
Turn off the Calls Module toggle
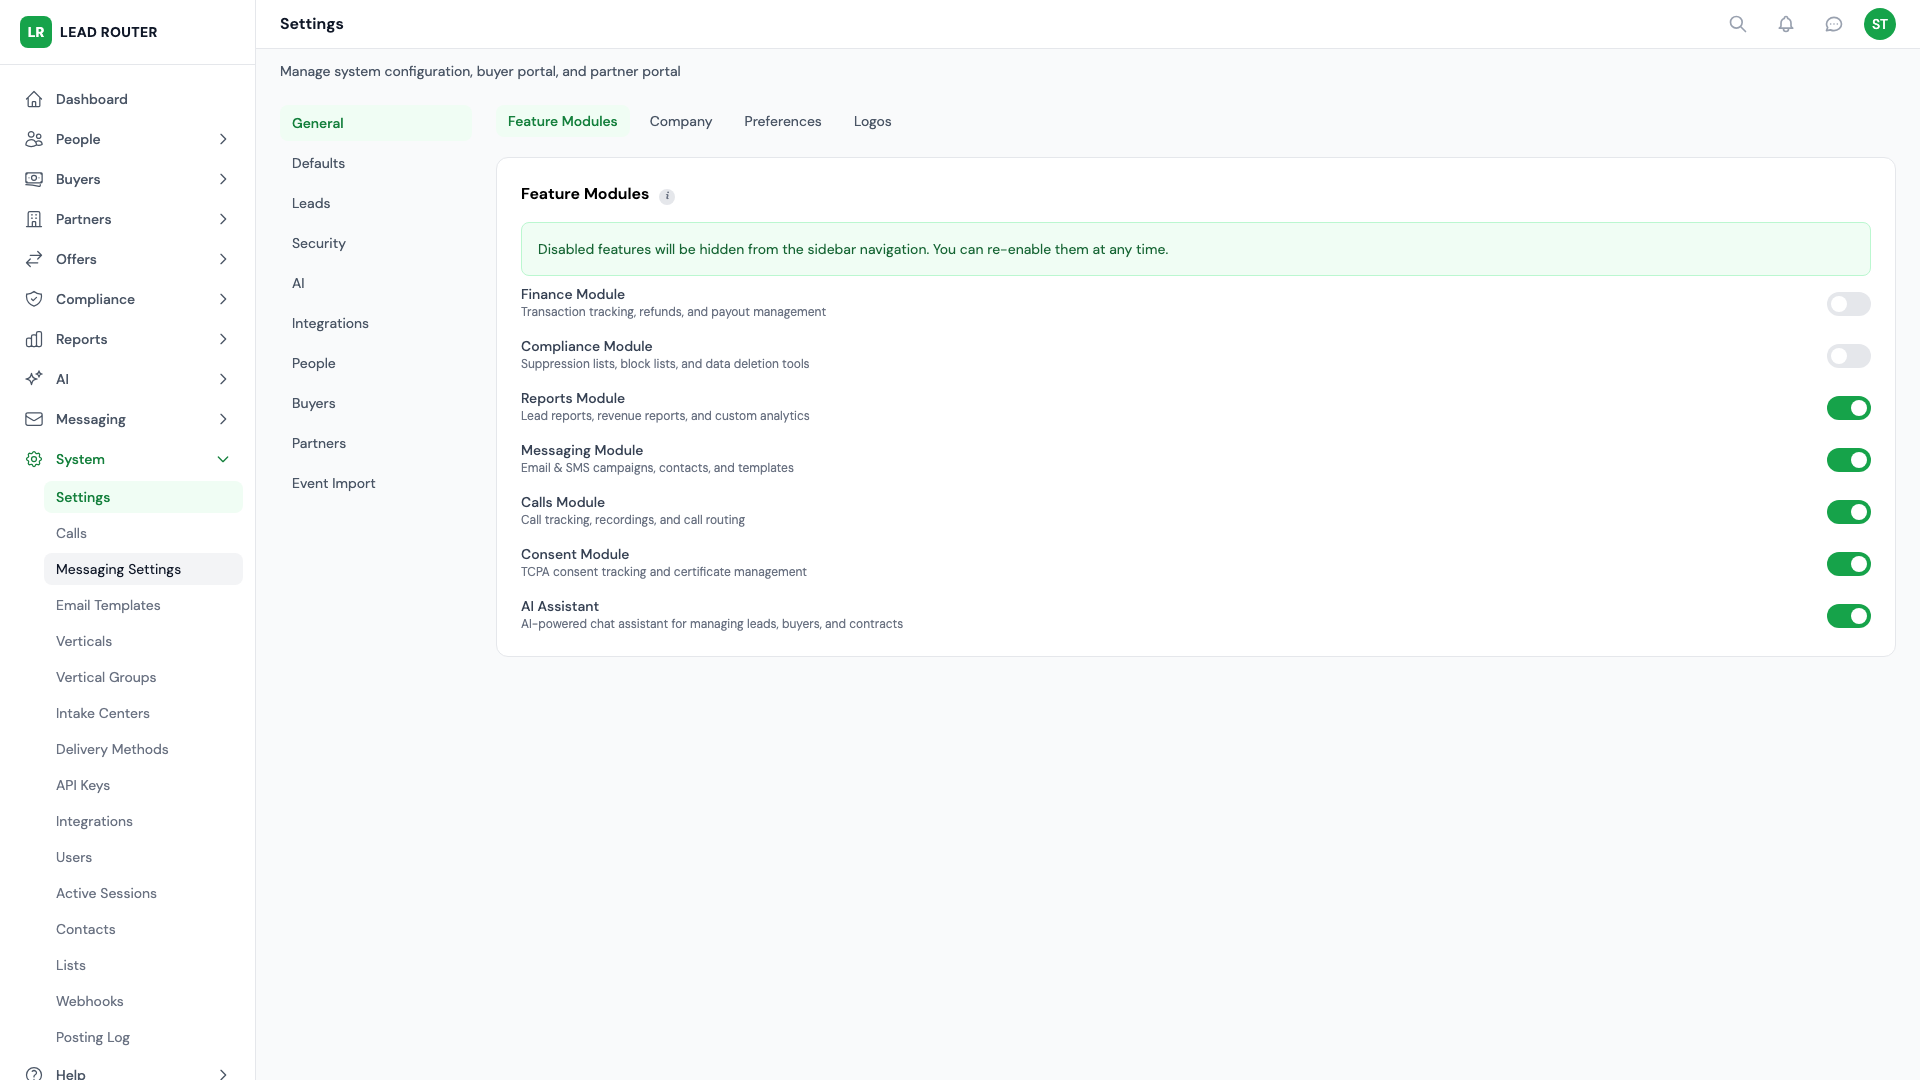[1848, 512]
